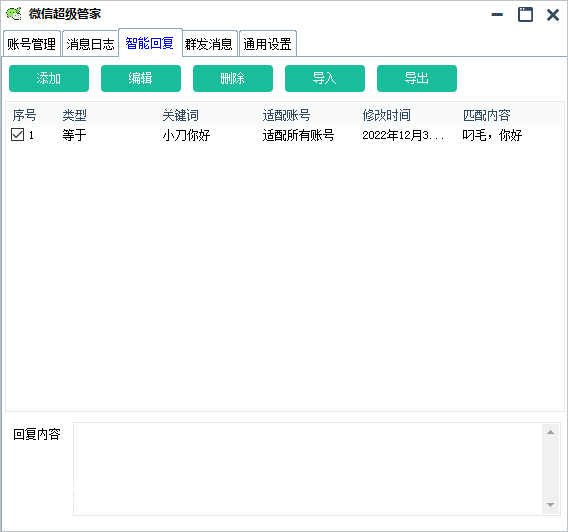568x532 pixels.
Task: Select the 小刀你好 keyword cell
Action: (186, 135)
